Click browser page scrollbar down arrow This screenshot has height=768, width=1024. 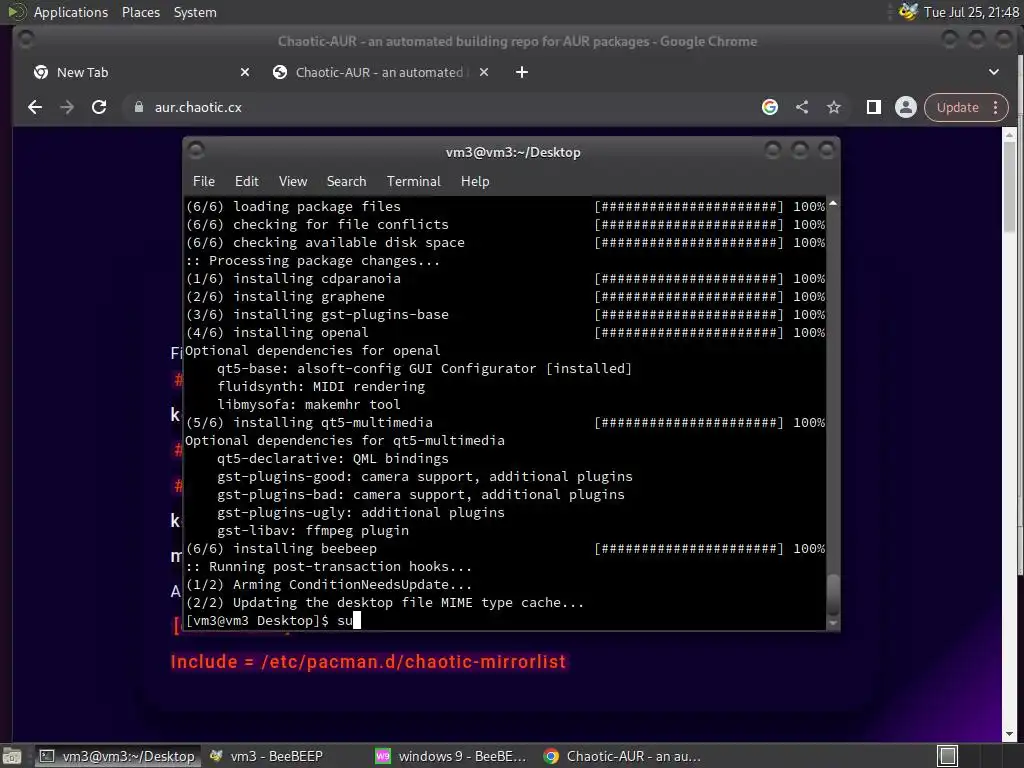click(1009, 734)
